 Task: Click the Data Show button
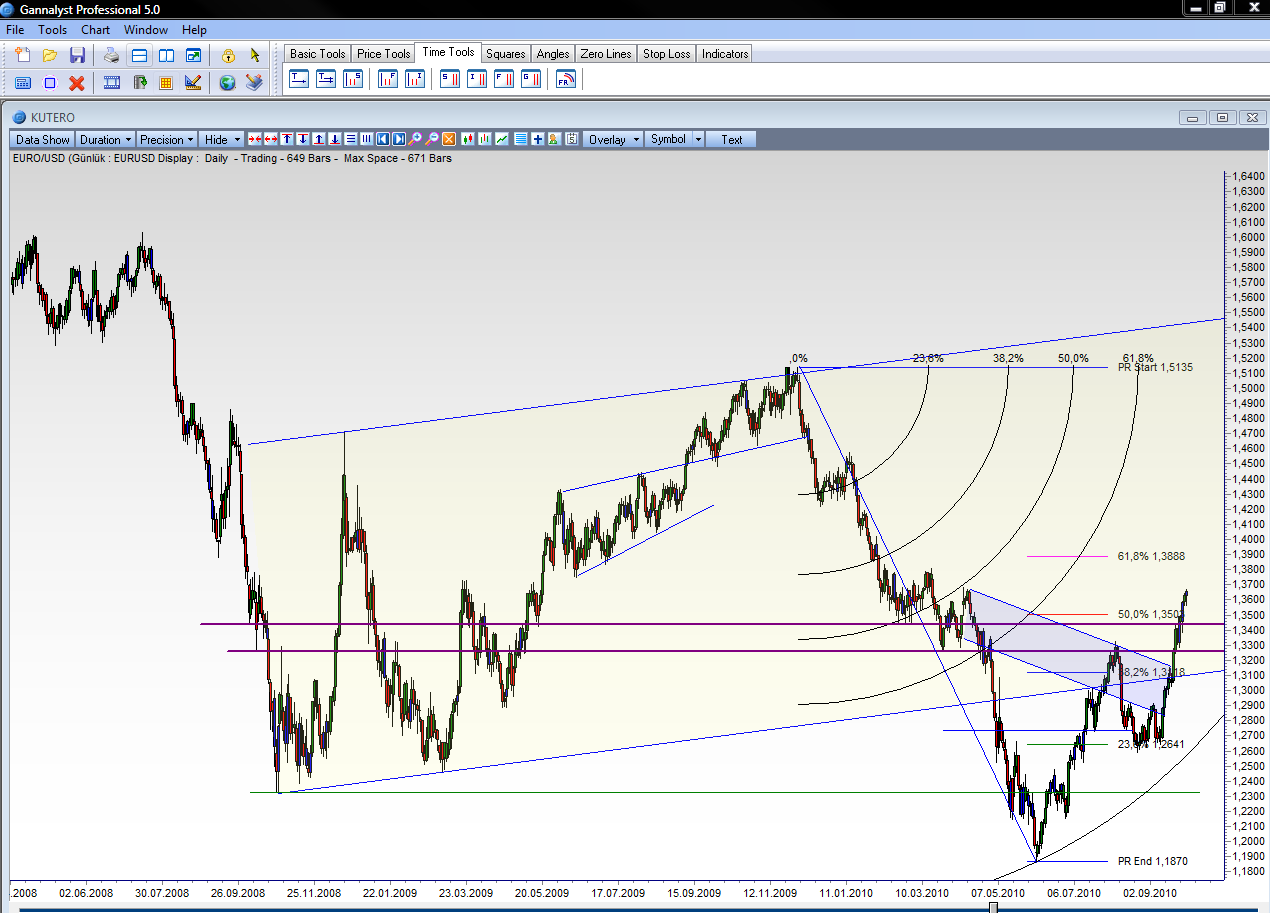(43, 139)
